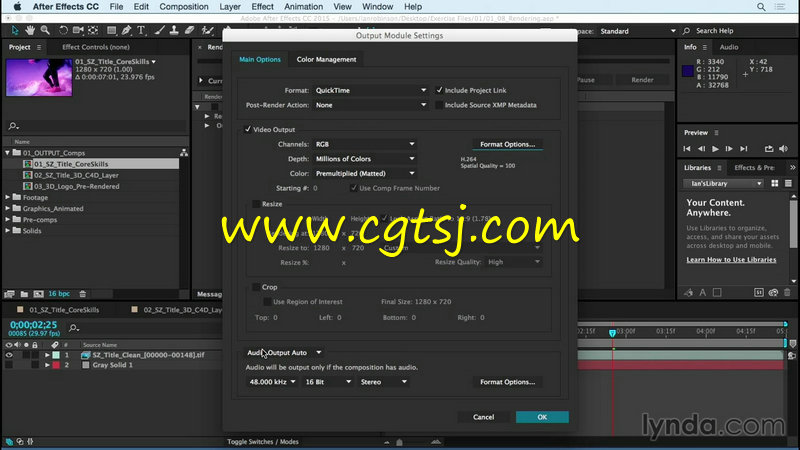This screenshot has width=800, height=450.
Task: Open the Effect menu
Action: pos(262,7)
